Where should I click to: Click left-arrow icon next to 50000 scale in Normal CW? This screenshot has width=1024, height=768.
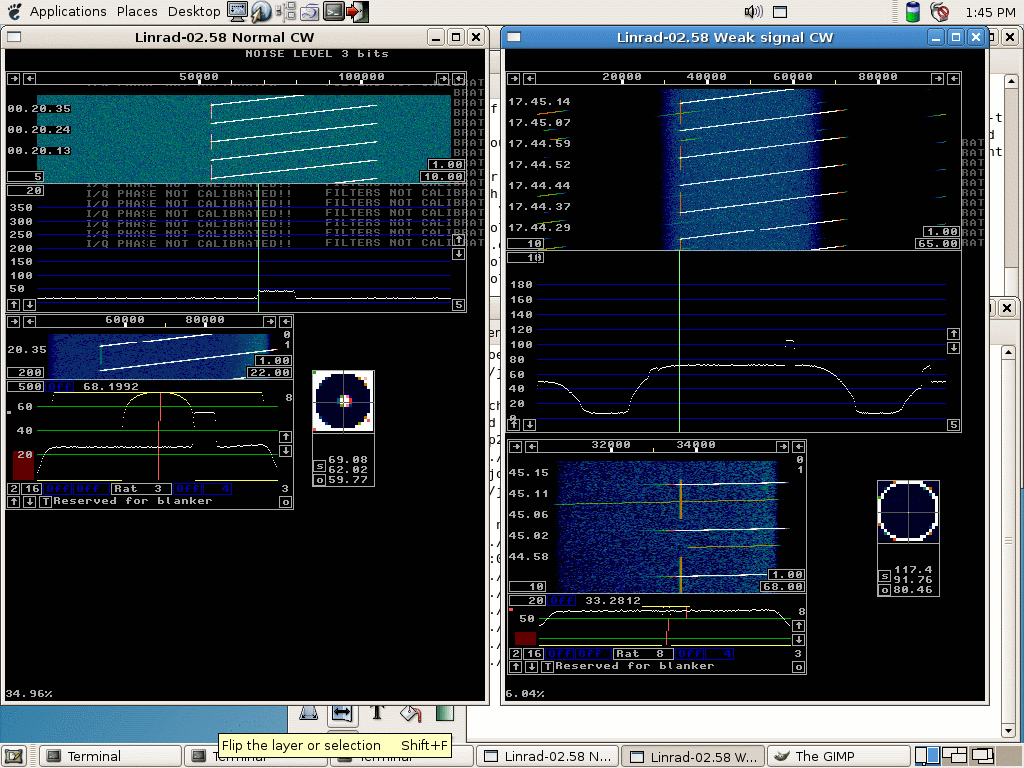point(29,78)
